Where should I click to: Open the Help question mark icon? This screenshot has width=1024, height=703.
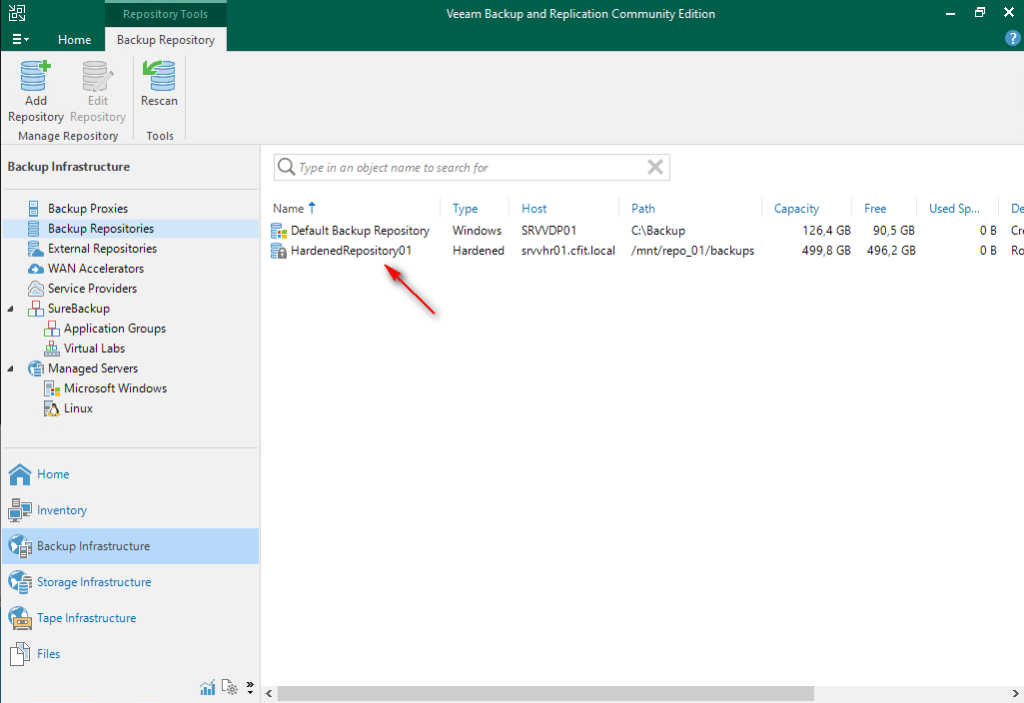(1011, 39)
